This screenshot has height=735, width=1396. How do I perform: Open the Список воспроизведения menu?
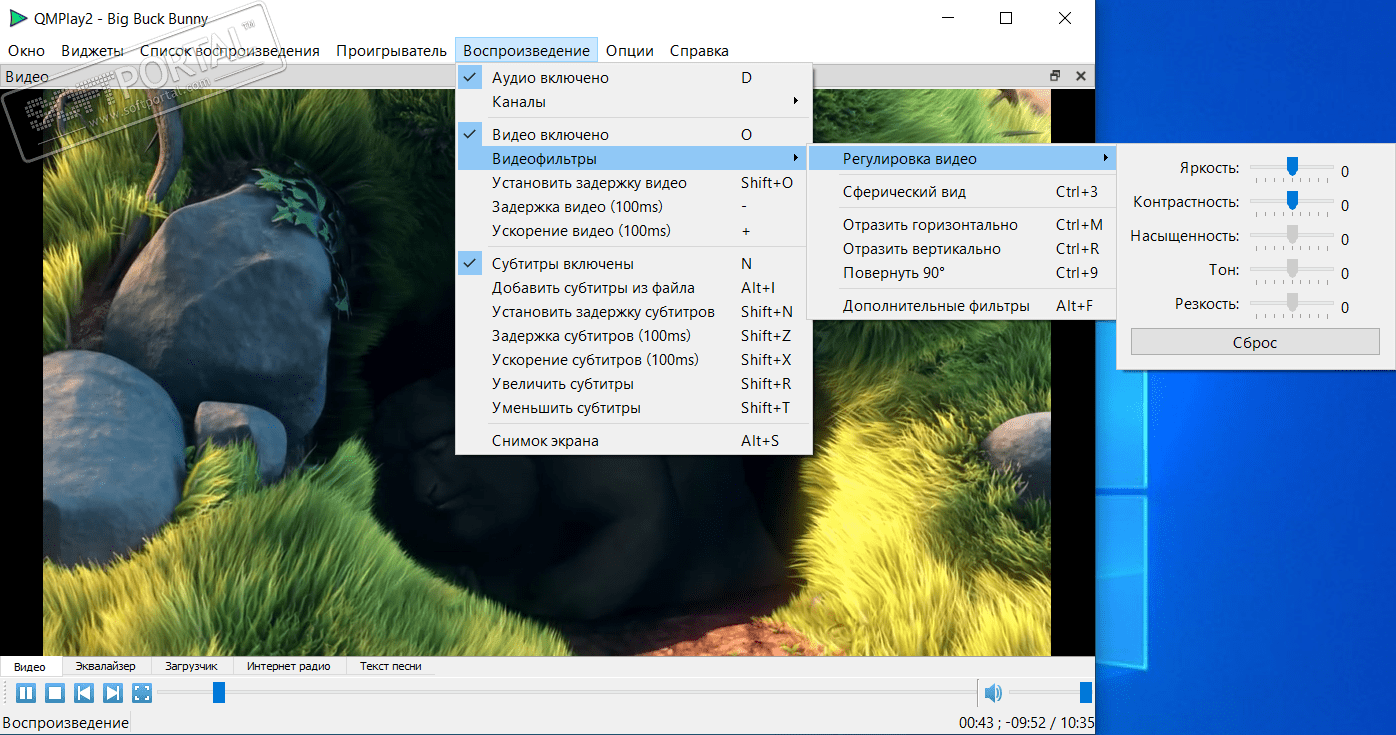tap(230, 51)
